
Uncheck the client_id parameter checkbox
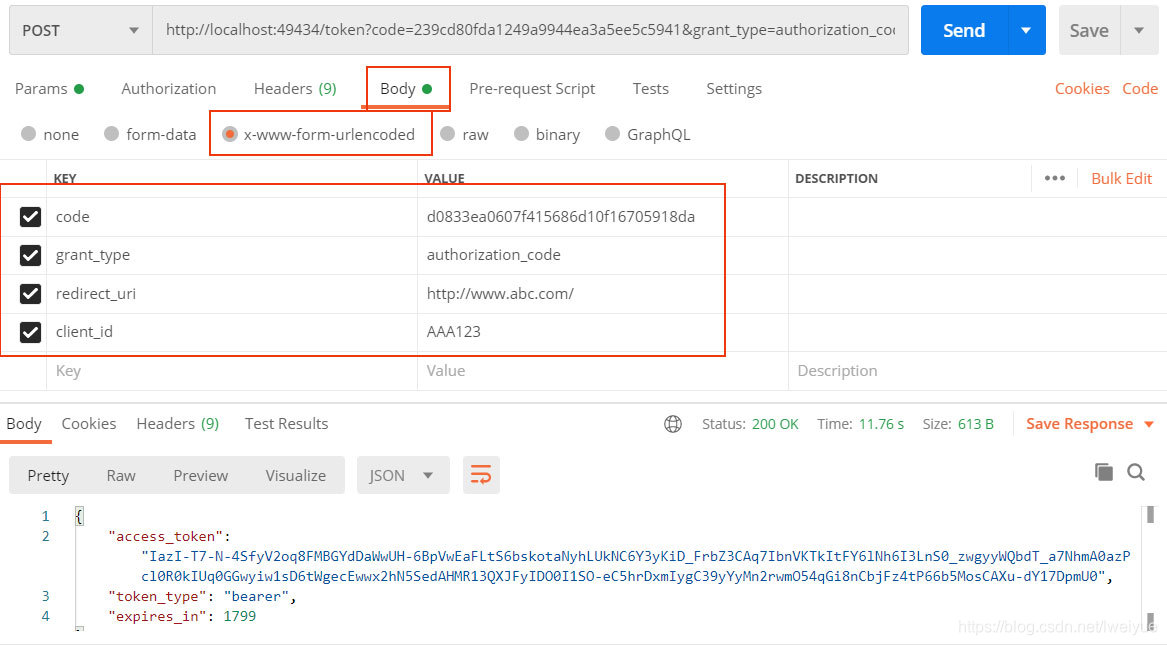click(31, 332)
